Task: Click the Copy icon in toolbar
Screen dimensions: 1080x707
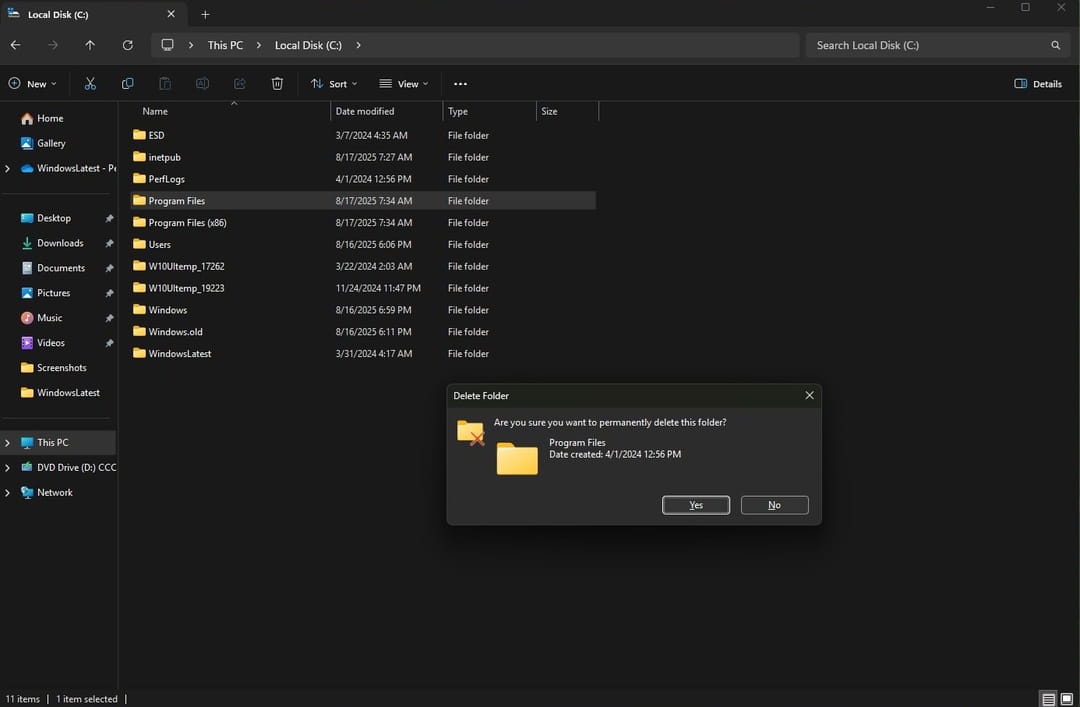Action: 127,84
